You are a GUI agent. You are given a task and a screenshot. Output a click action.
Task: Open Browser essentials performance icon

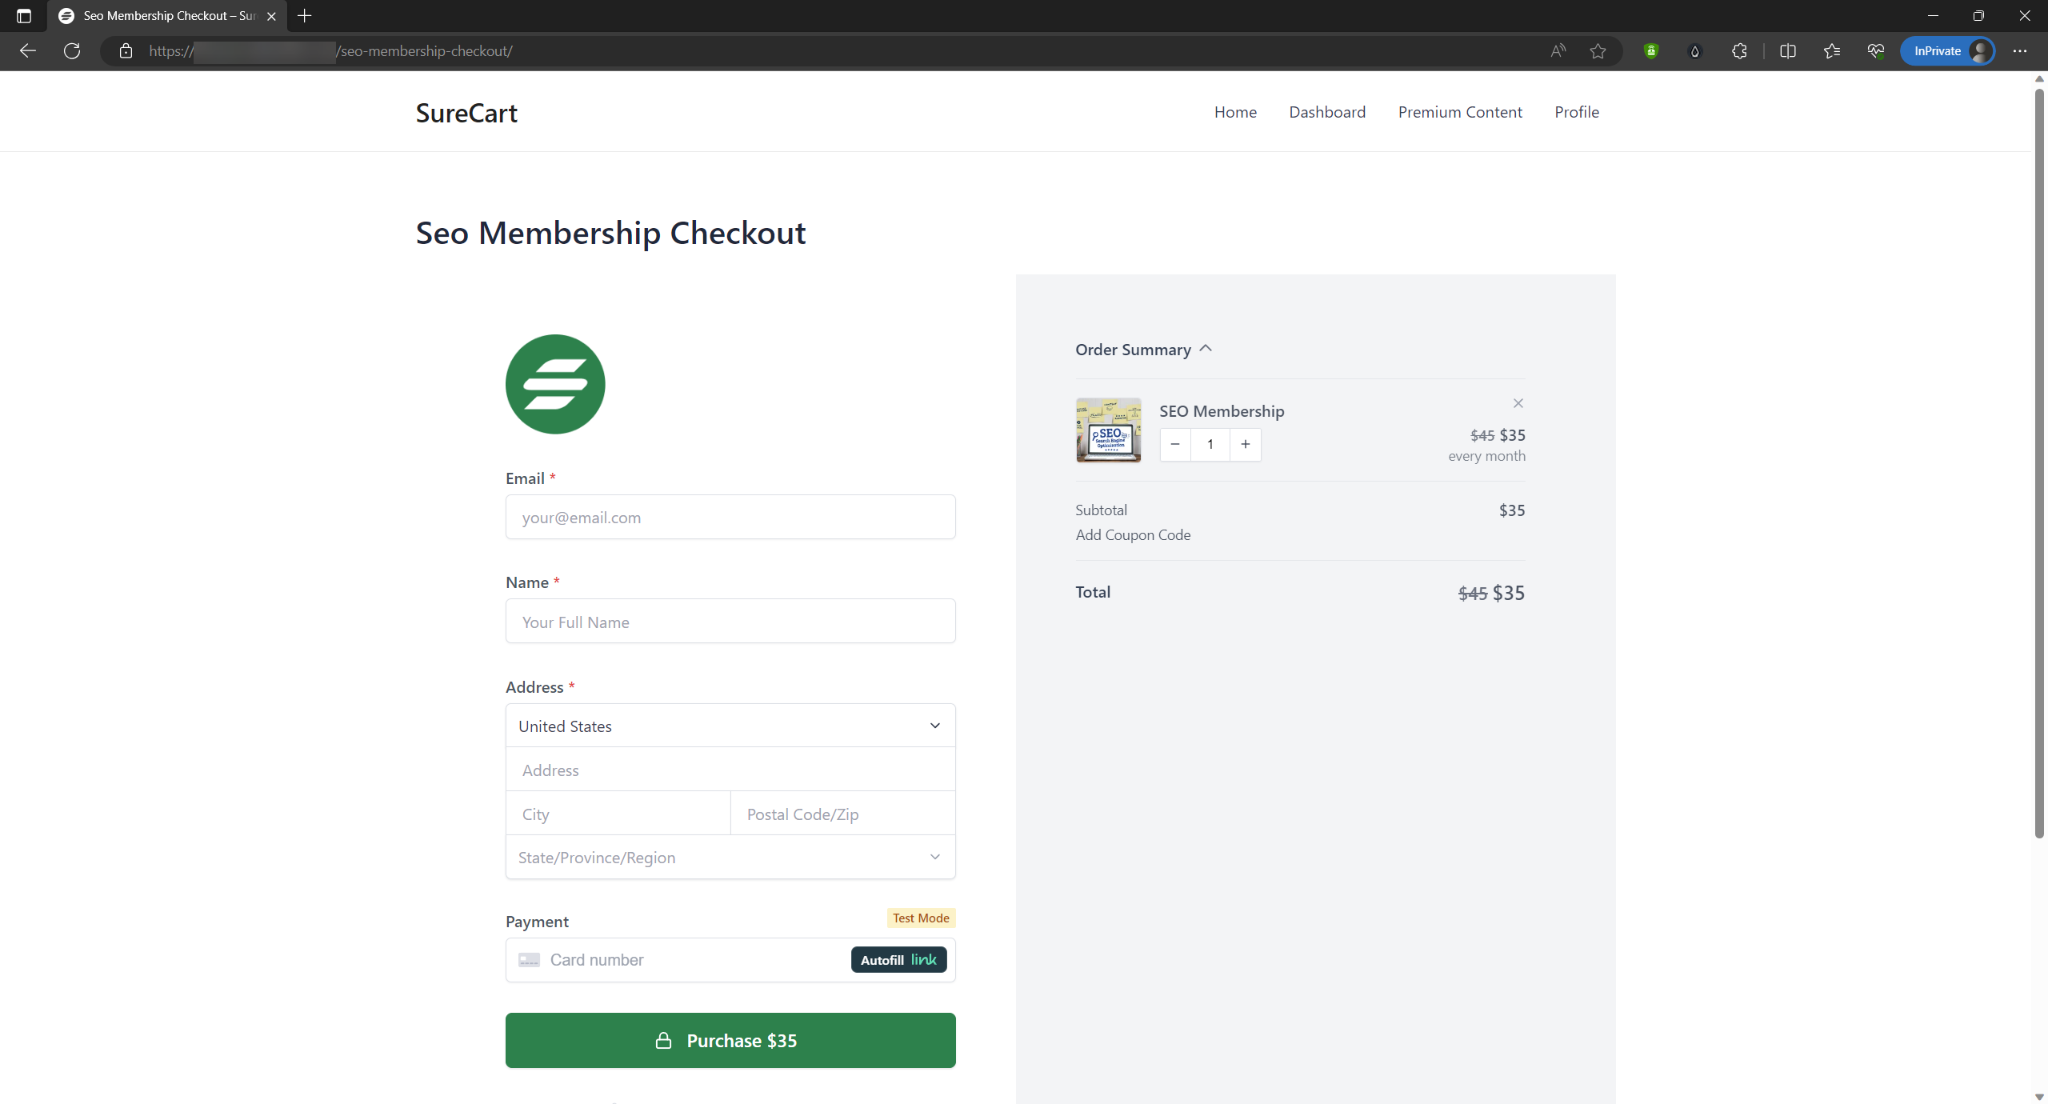(x=1875, y=50)
